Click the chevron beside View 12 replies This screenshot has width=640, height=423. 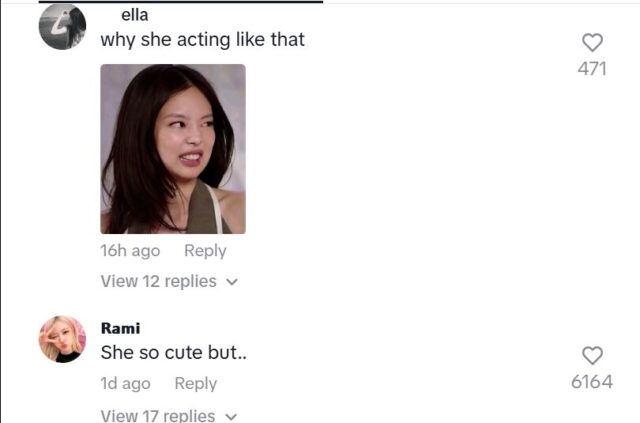coord(233,282)
